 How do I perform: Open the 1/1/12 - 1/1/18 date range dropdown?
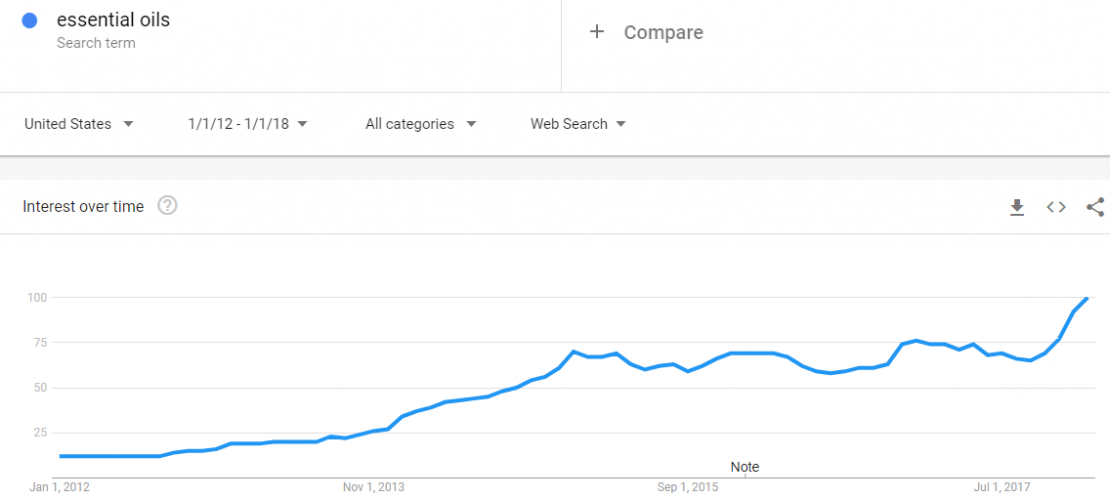(x=248, y=124)
